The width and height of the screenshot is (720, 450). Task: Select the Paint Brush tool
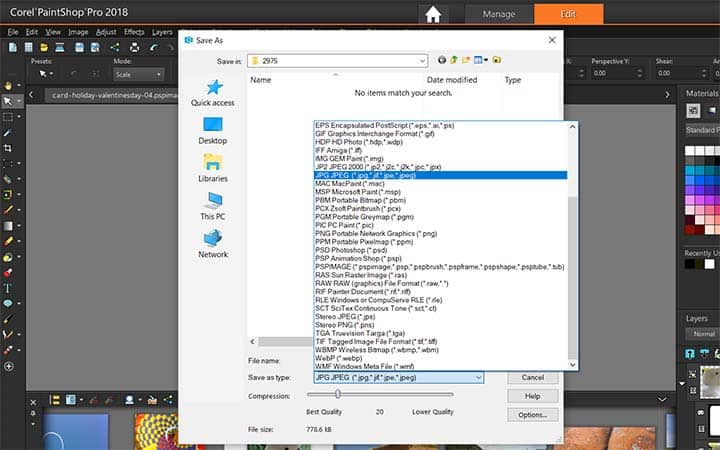point(8,210)
